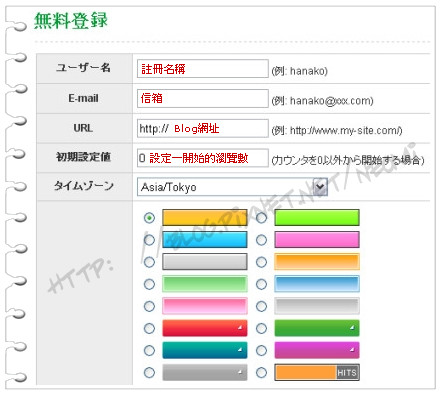440x395 pixels.
Task: Select the red counter style radio button
Action: [x=149, y=328]
